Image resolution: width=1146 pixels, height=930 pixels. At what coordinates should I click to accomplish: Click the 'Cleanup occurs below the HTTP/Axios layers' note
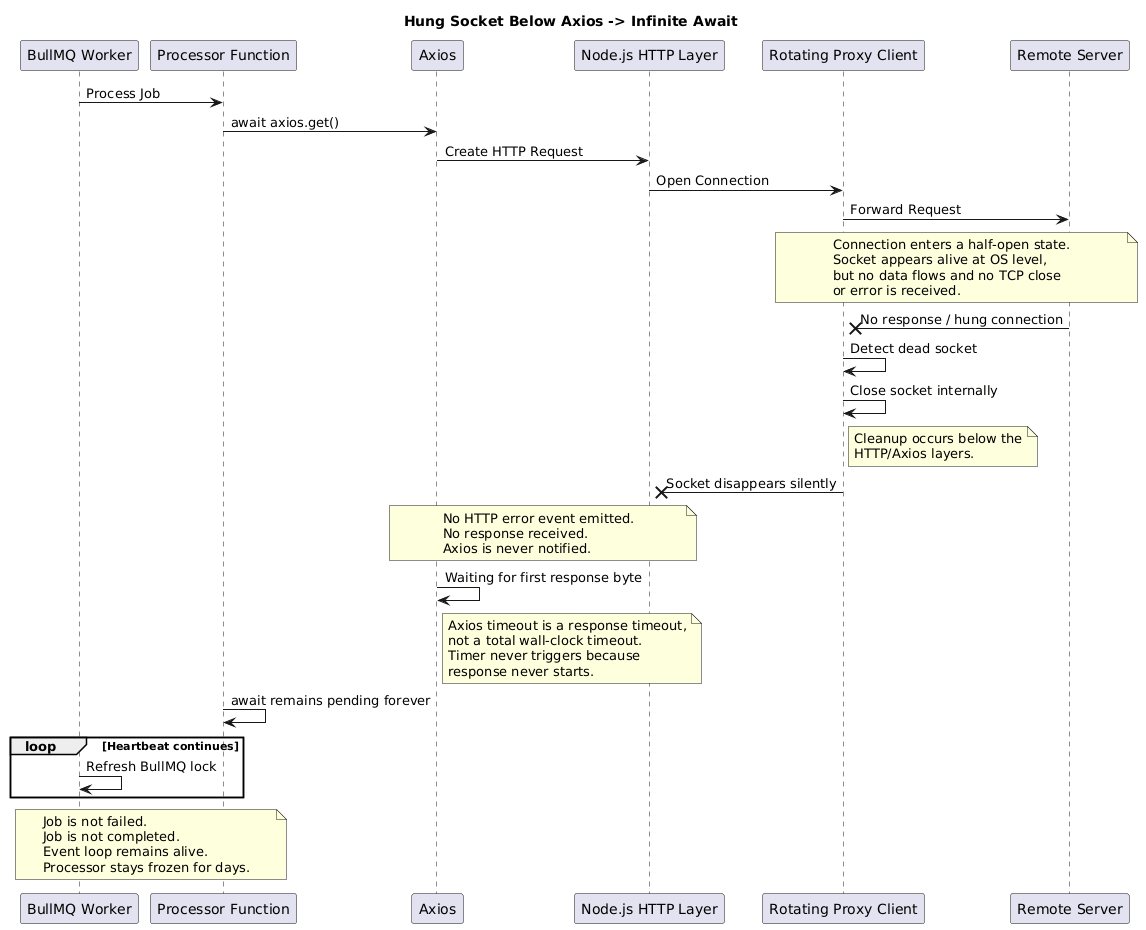[x=943, y=446]
